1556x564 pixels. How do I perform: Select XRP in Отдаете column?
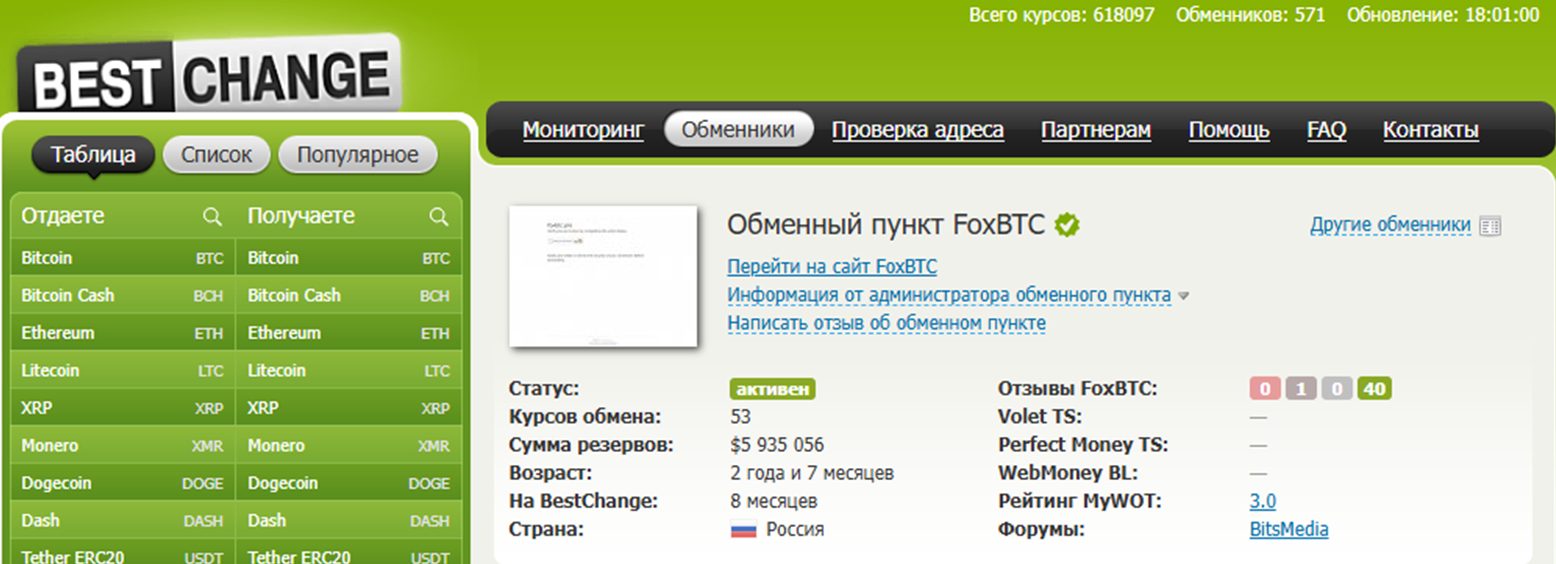click(122, 408)
